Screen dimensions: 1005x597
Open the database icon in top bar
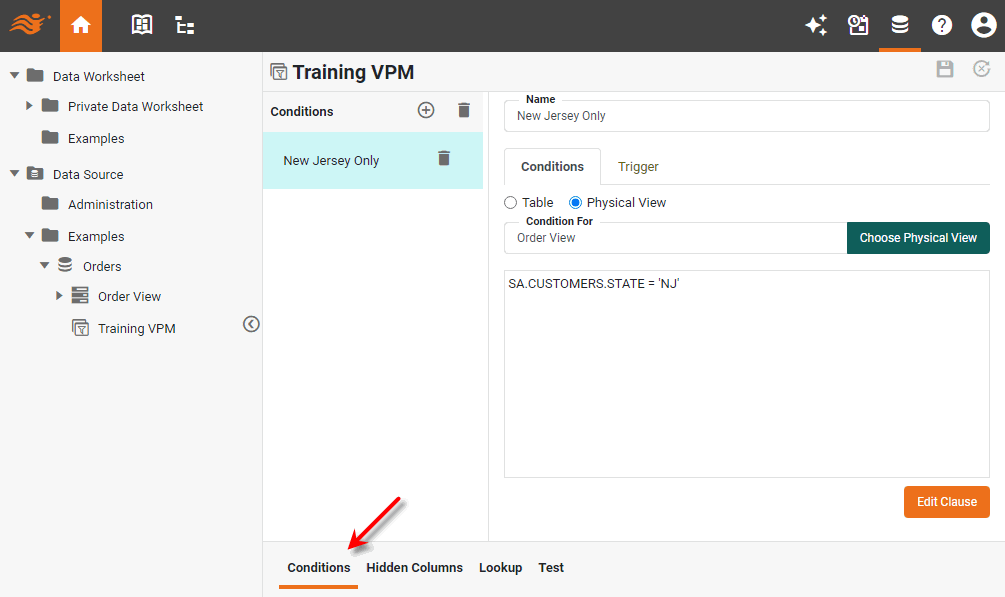click(900, 26)
